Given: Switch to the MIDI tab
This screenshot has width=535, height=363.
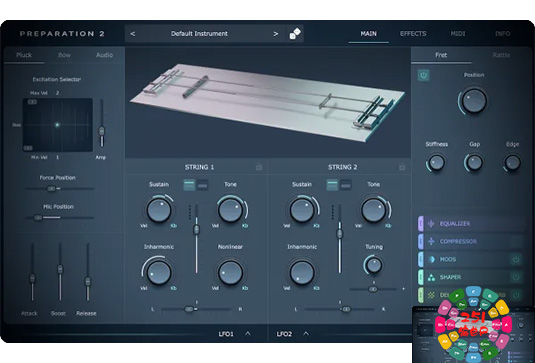Looking at the screenshot, I should (458, 34).
